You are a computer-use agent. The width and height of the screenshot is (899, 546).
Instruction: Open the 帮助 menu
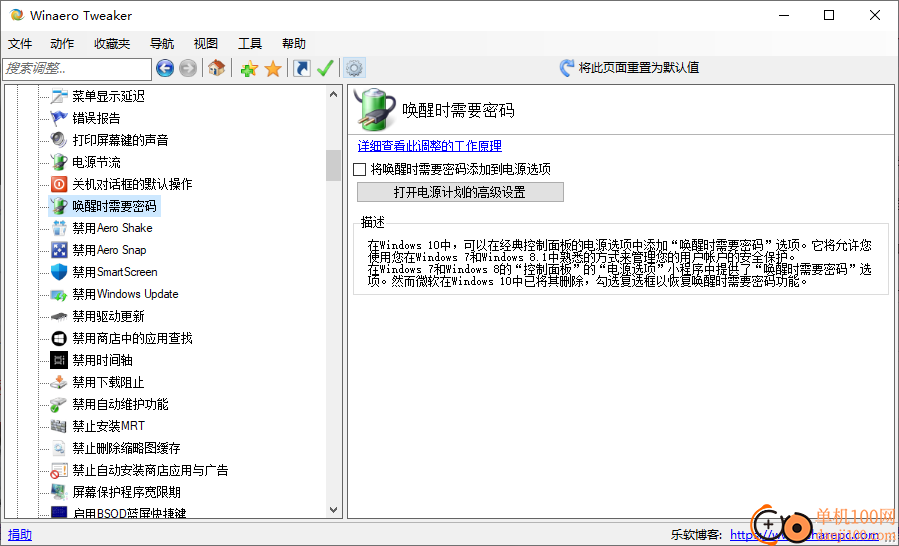(294, 44)
